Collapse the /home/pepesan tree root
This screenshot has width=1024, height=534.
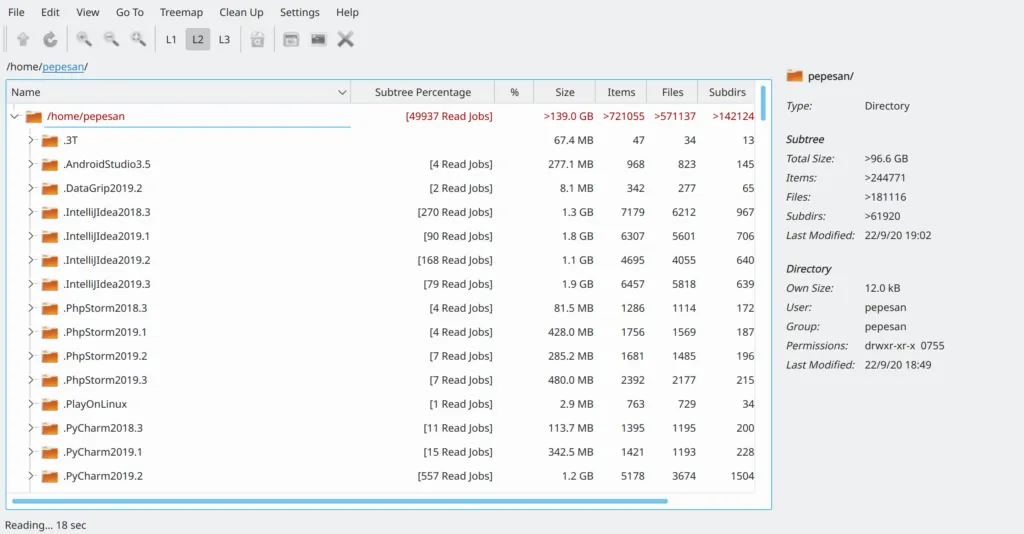tap(15, 116)
